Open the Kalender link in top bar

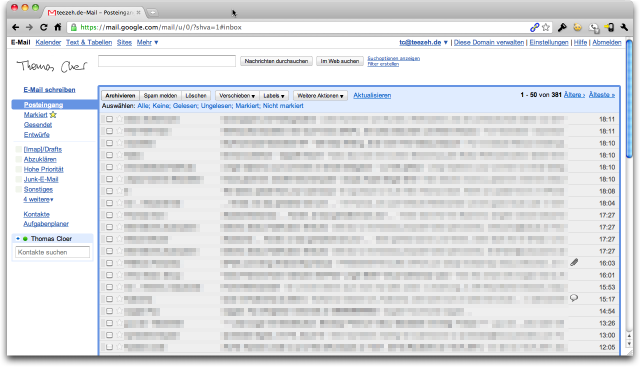click(48, 42)
